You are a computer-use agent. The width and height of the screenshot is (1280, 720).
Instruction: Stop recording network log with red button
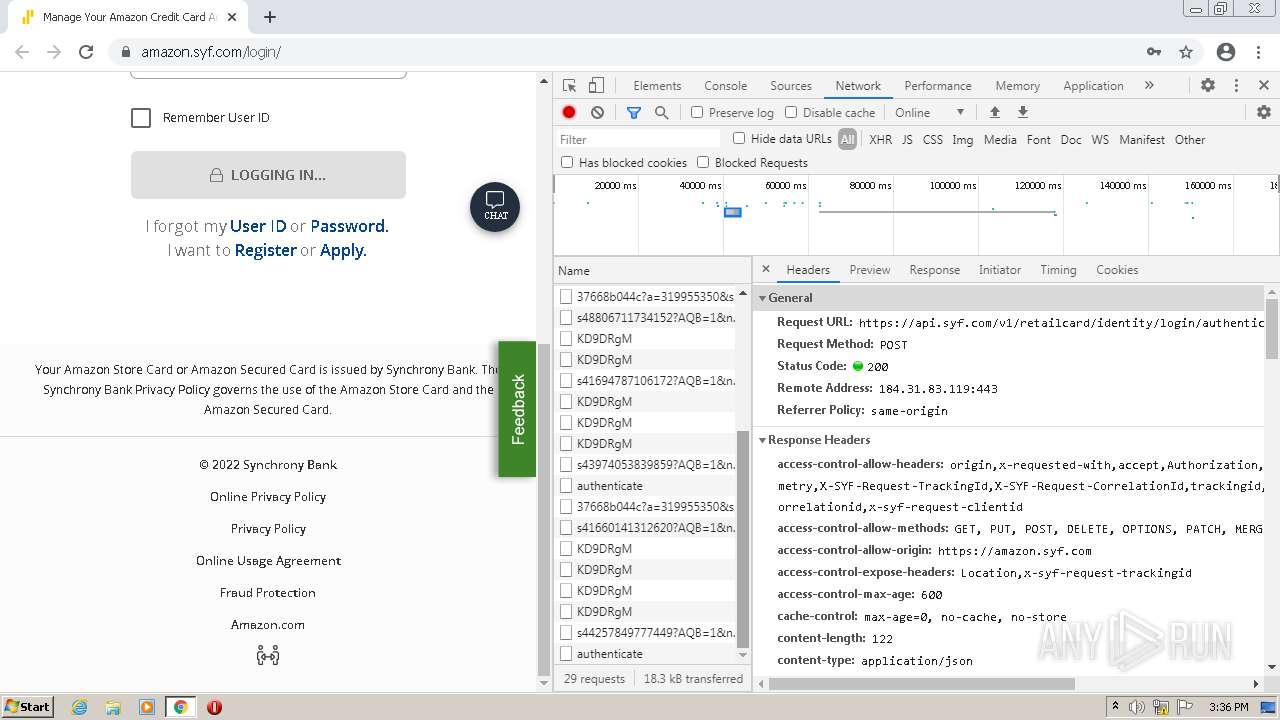point(569,113)
